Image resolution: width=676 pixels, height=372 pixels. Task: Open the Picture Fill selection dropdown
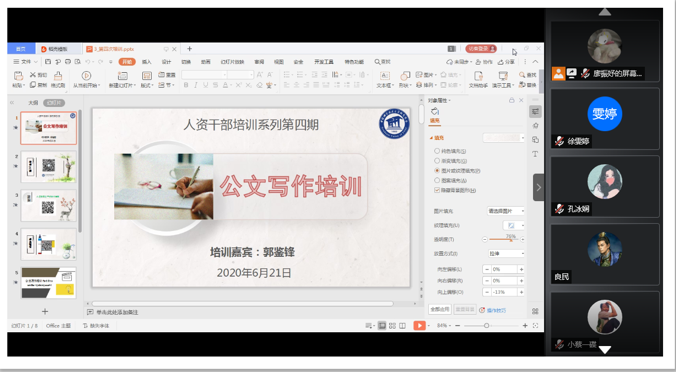point(506,211)
